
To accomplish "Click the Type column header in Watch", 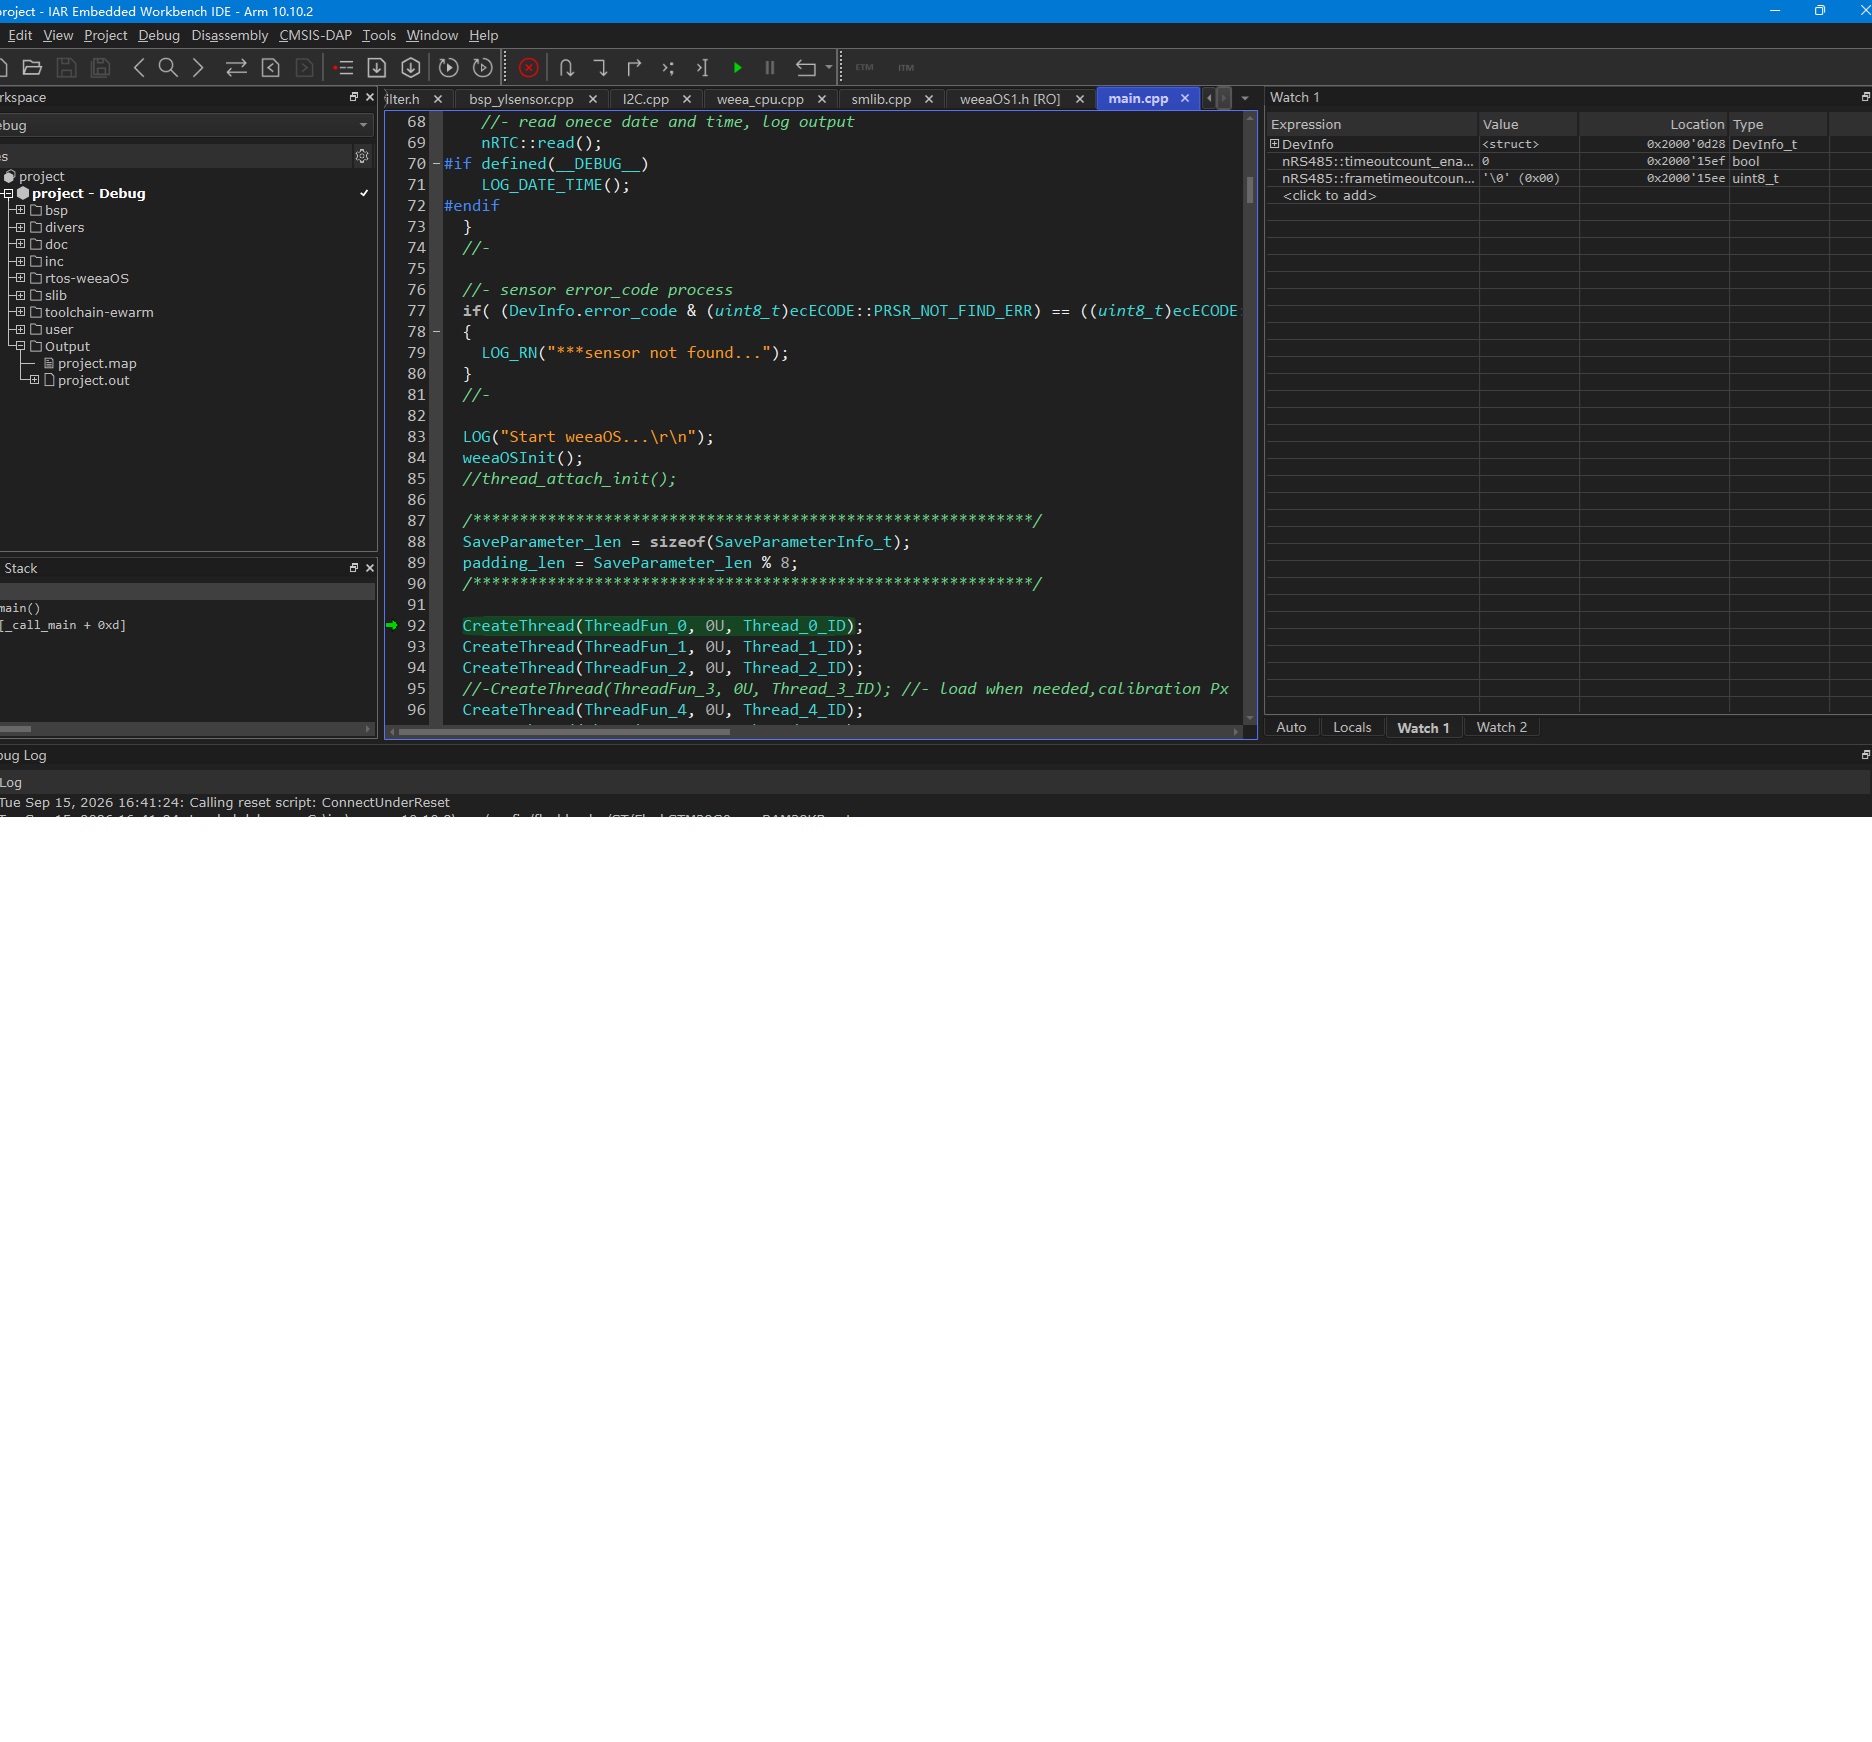I will [x=1778, y=124].
